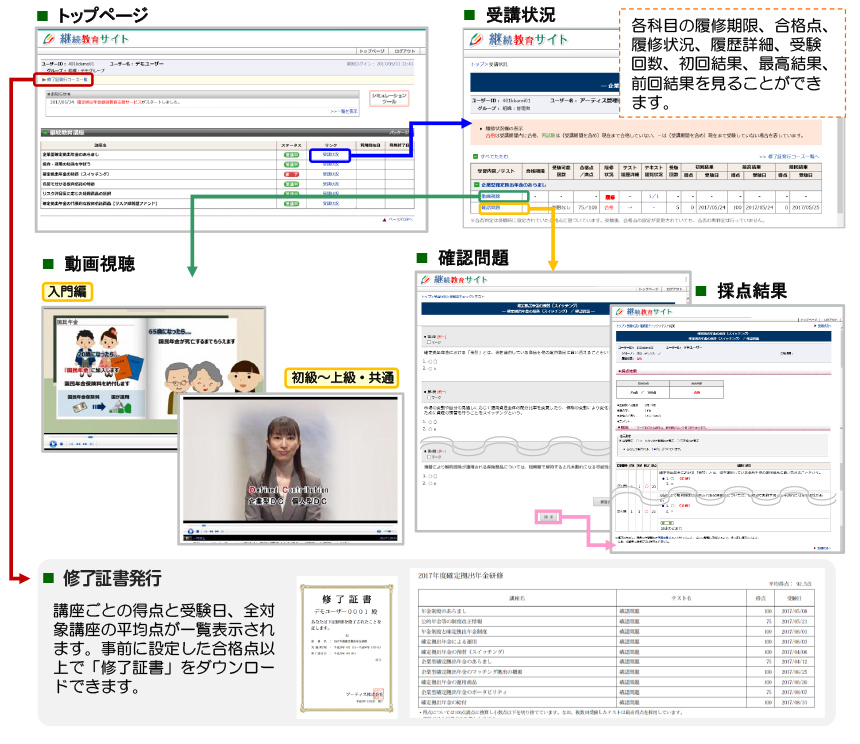Click the 一覧を見る link in the notice box
Screen dimensions: 860x744
(344, 111)
